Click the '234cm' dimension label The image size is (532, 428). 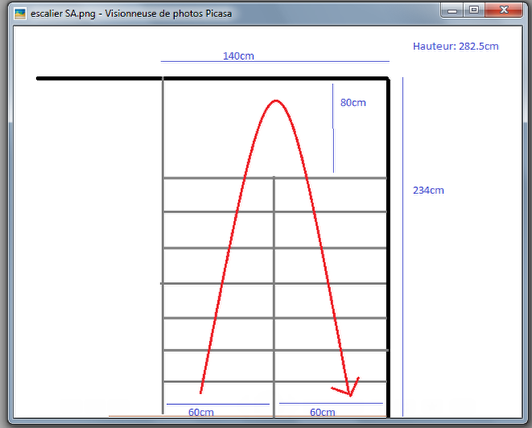point(429,190)
